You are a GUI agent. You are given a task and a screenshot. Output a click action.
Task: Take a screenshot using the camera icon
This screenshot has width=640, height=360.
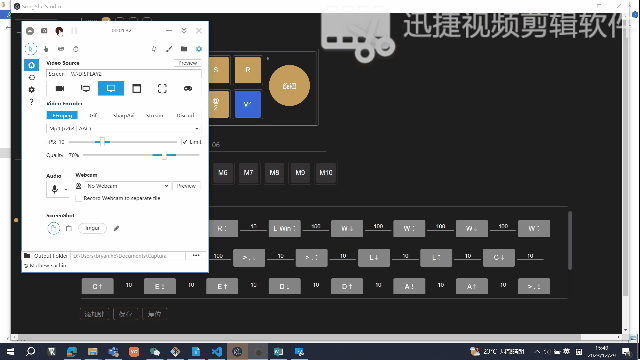tap(44, 31)
